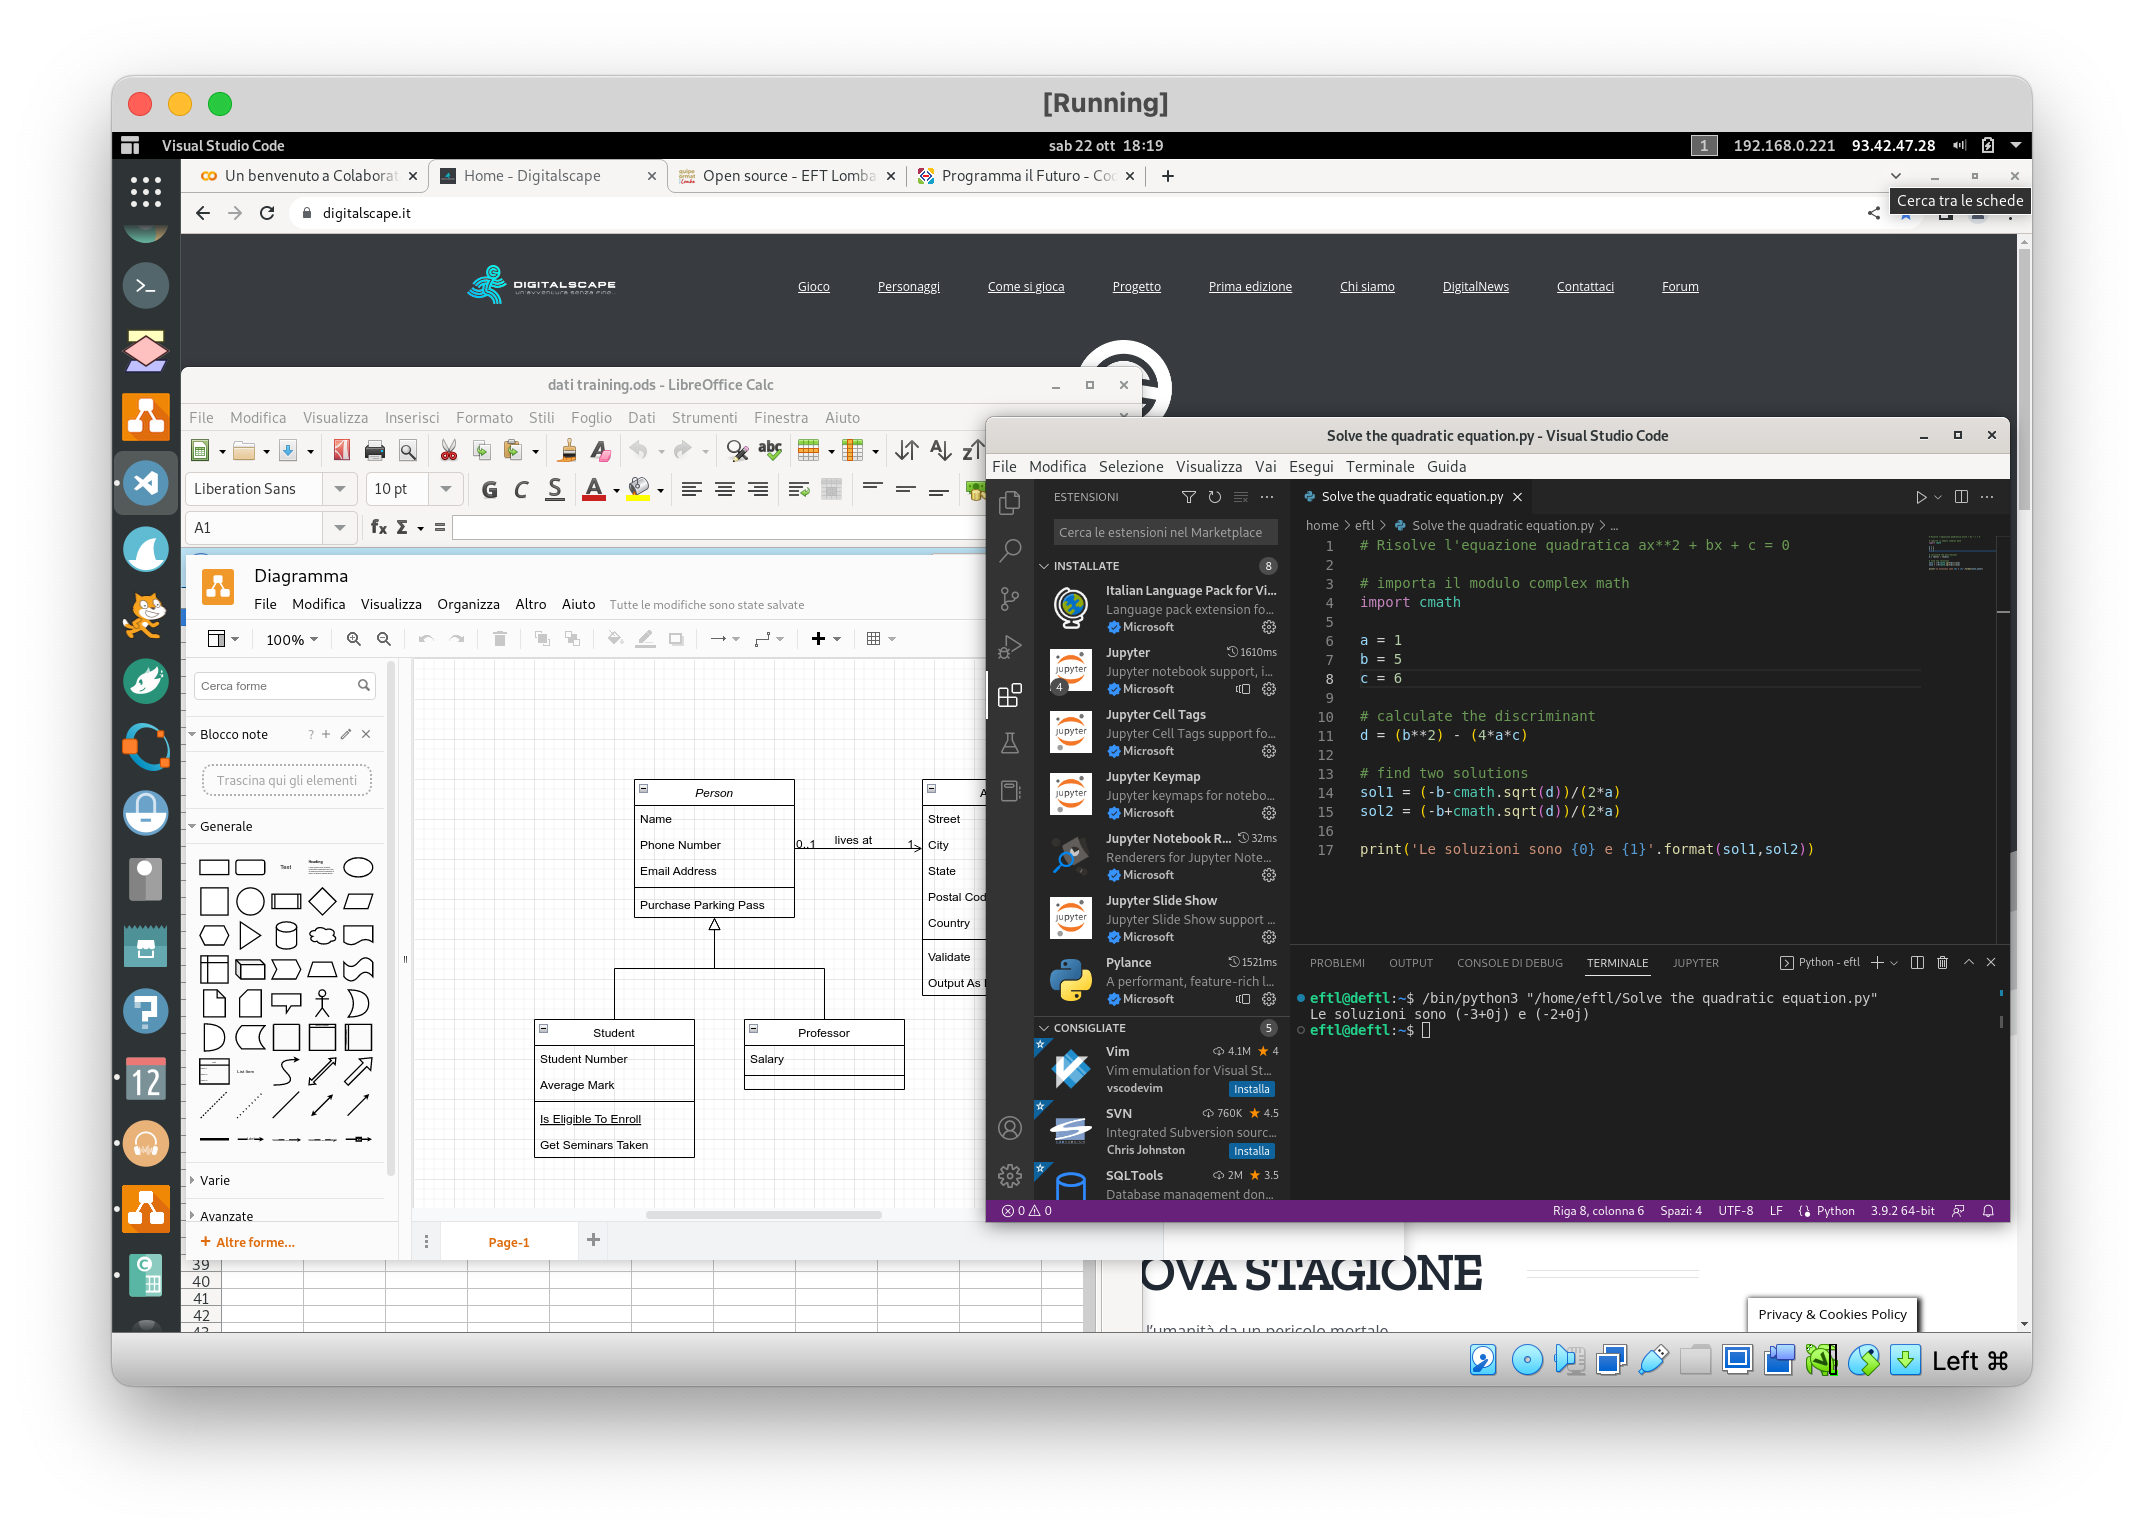
Task: Toggle align left in Calc toolbar
Action: (x=691, y=489)
